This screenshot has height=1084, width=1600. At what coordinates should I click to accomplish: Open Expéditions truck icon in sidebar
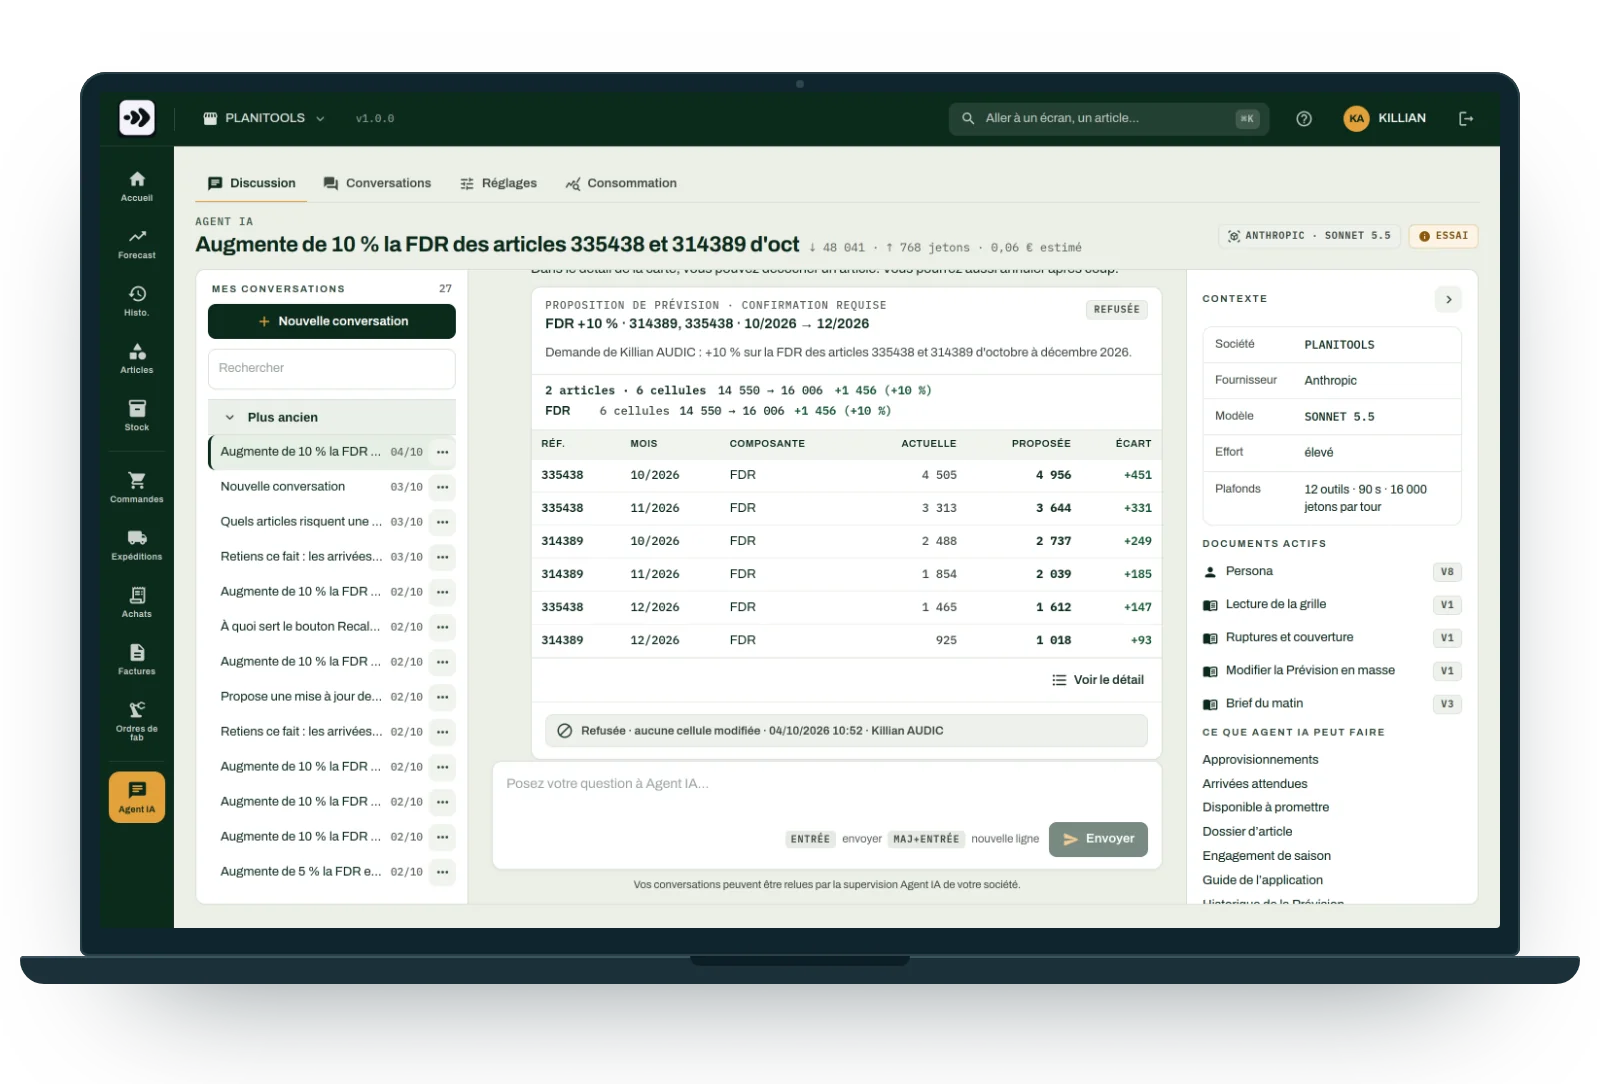tap(137, 545)
